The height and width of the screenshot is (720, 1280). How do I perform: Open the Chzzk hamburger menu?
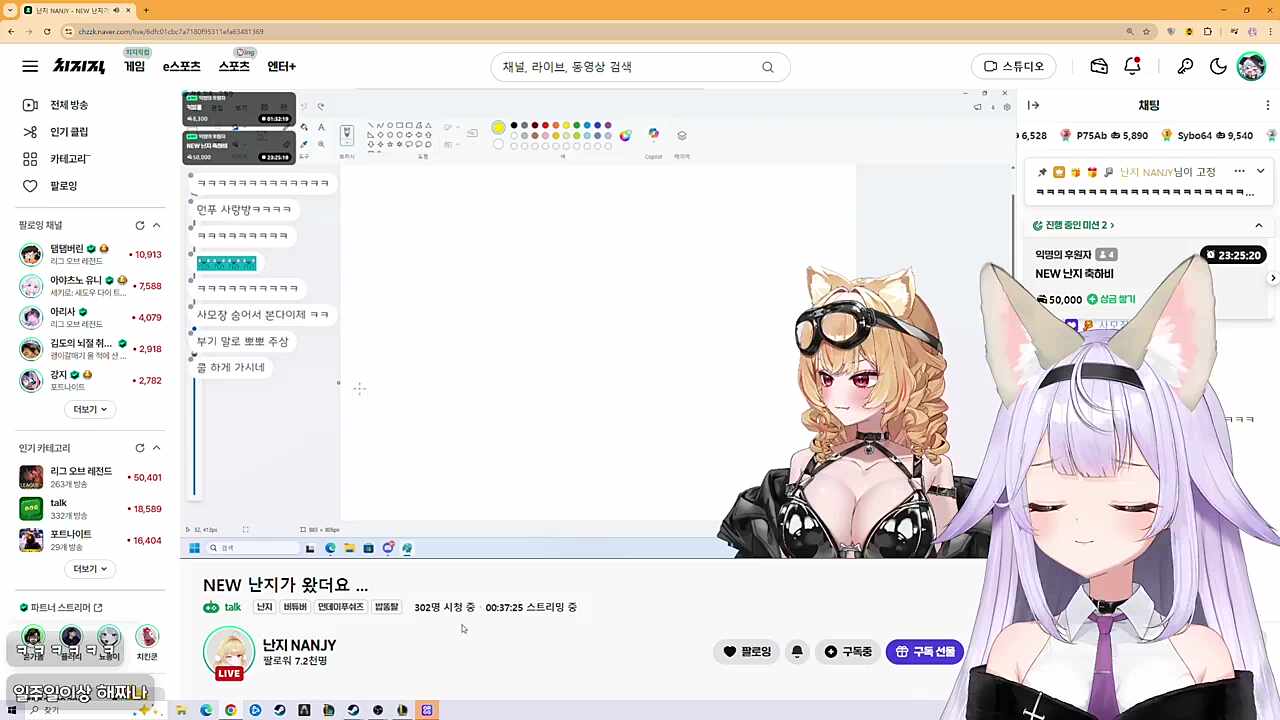tap(30, 66)
